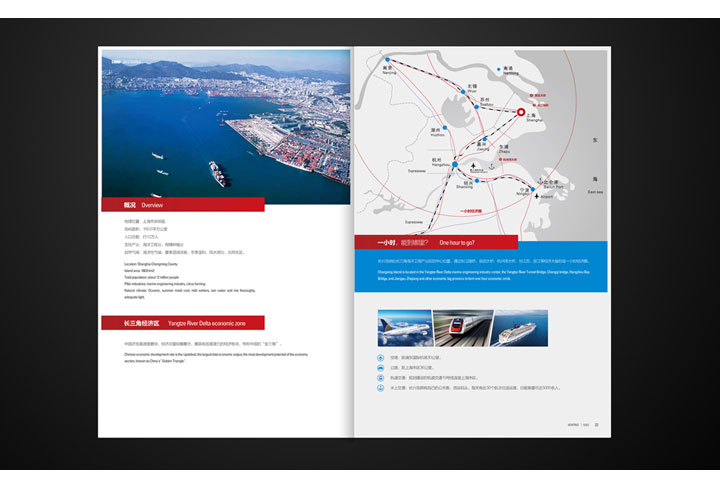Click the red Overview heading banner
The image size is (720, 490).
coord(183,205)
